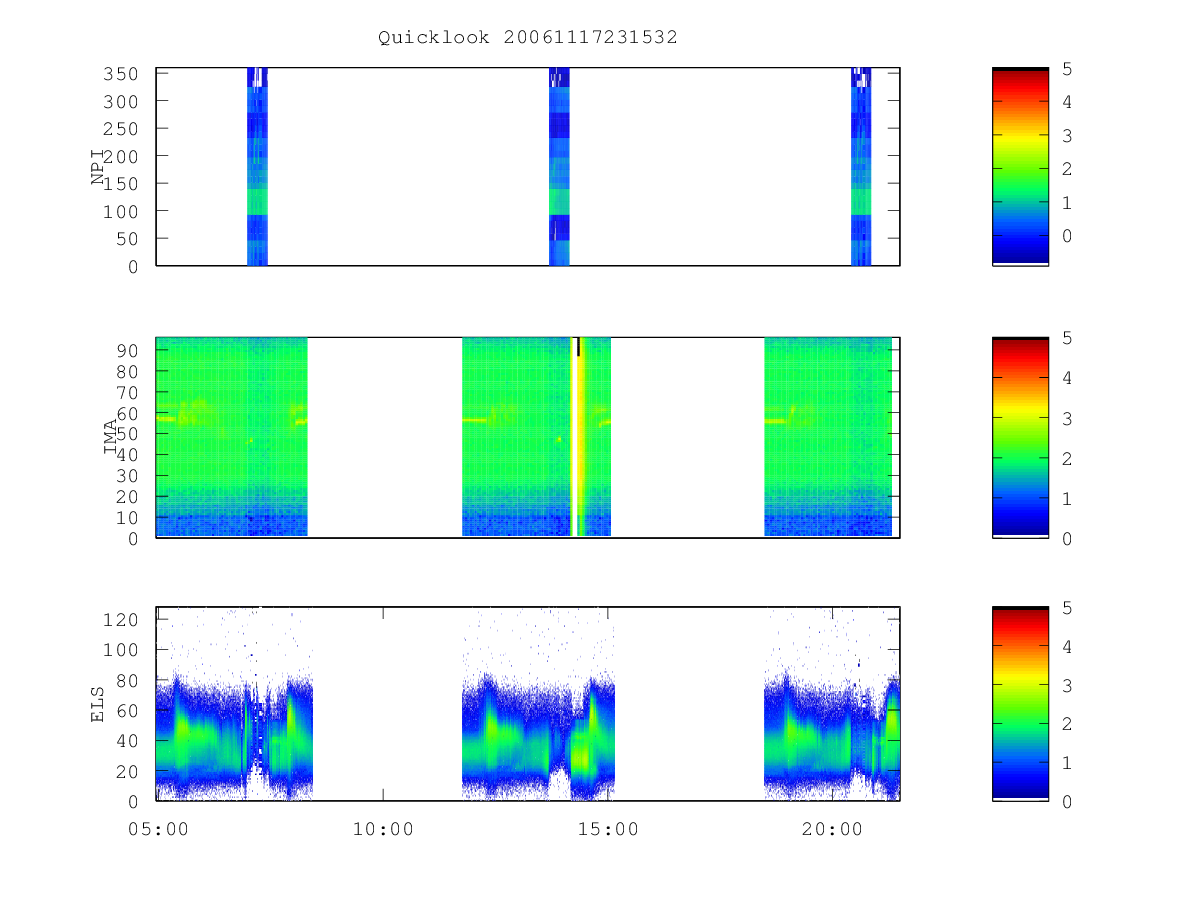Screen dimensions: 1200x900
Task: Click the color scale bar beside the ELS panel
Action: click(1020, 704)
